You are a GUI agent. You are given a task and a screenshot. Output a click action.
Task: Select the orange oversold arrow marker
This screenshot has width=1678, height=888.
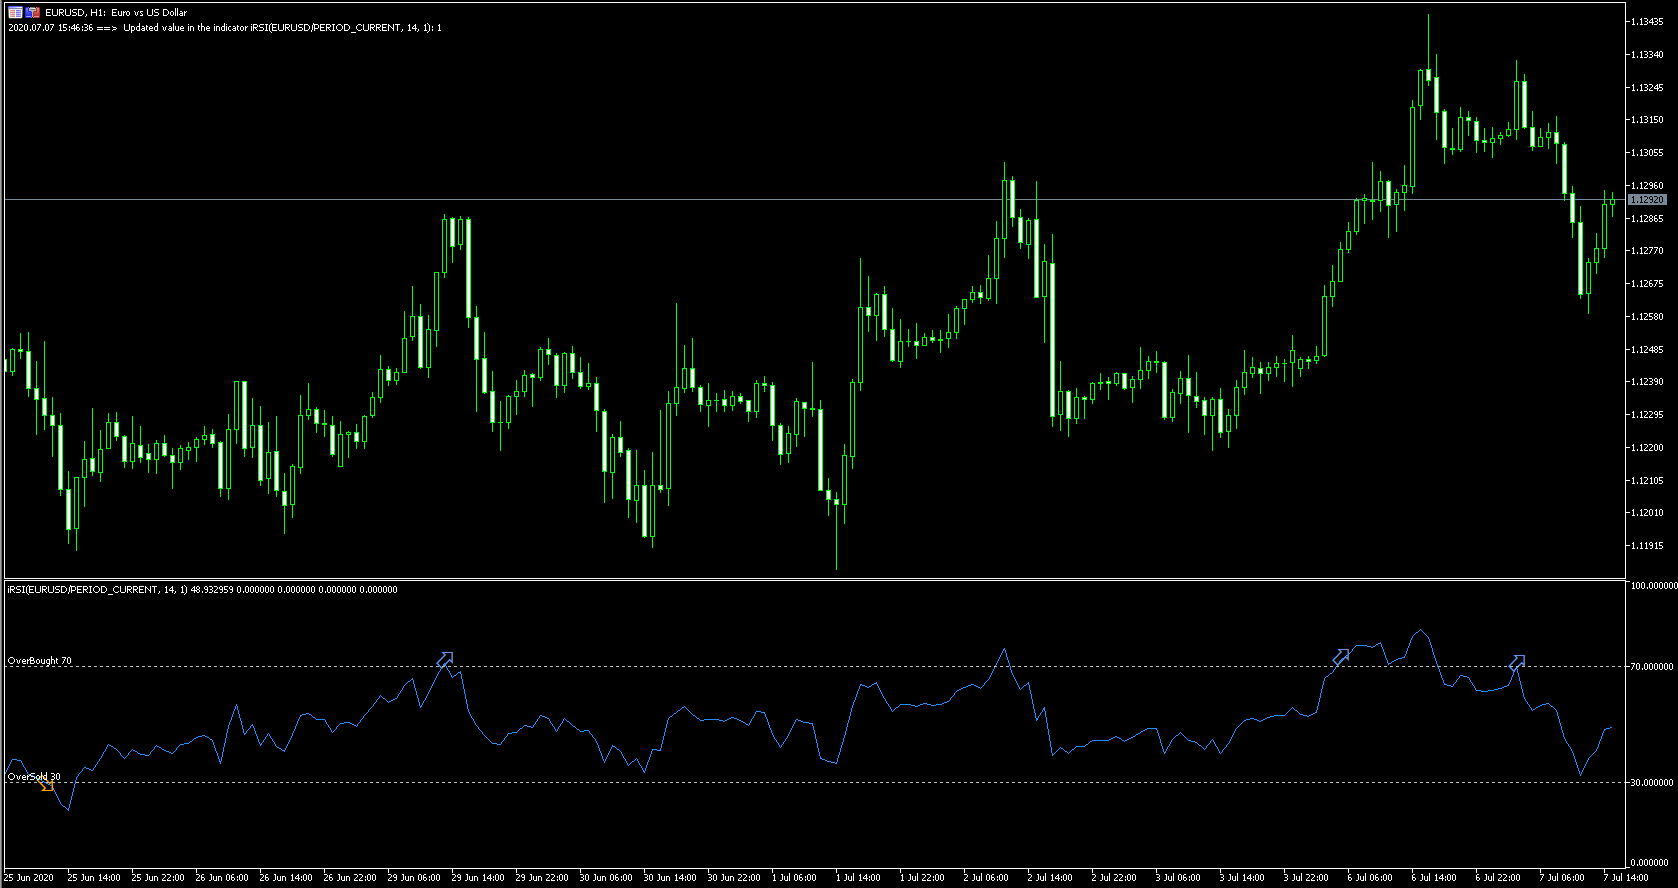[x=46, y=785]
